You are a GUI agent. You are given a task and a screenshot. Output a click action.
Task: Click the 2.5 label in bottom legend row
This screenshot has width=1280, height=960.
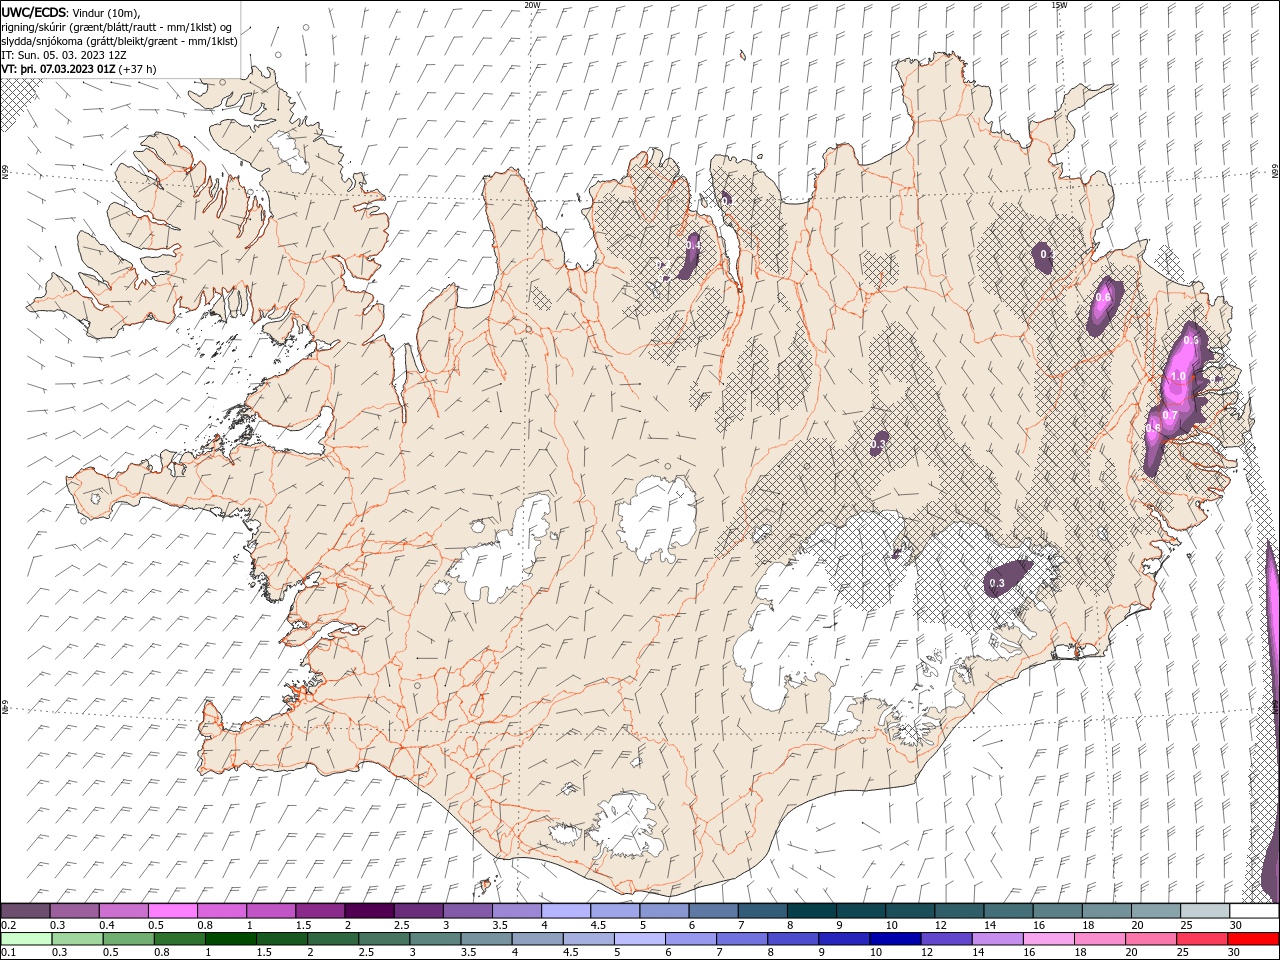364,952
